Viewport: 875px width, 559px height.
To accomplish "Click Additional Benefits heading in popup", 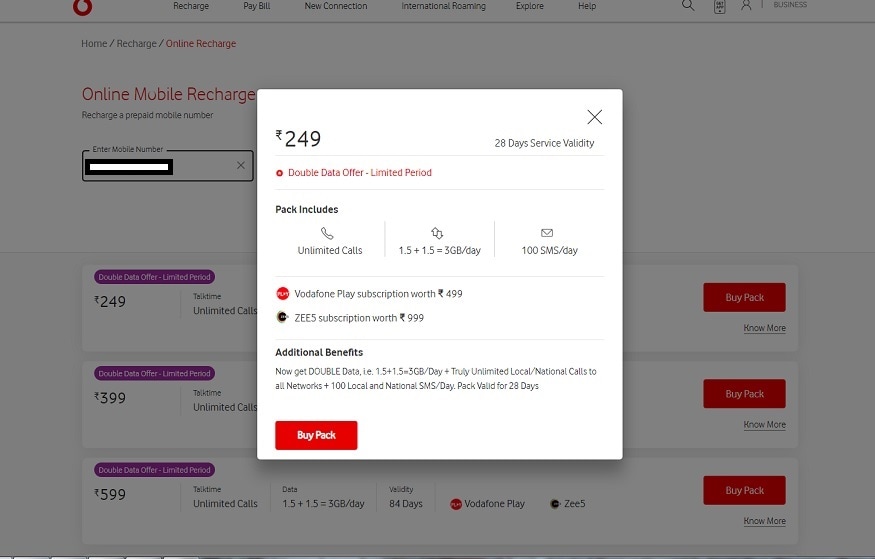I will pos(319,353).
